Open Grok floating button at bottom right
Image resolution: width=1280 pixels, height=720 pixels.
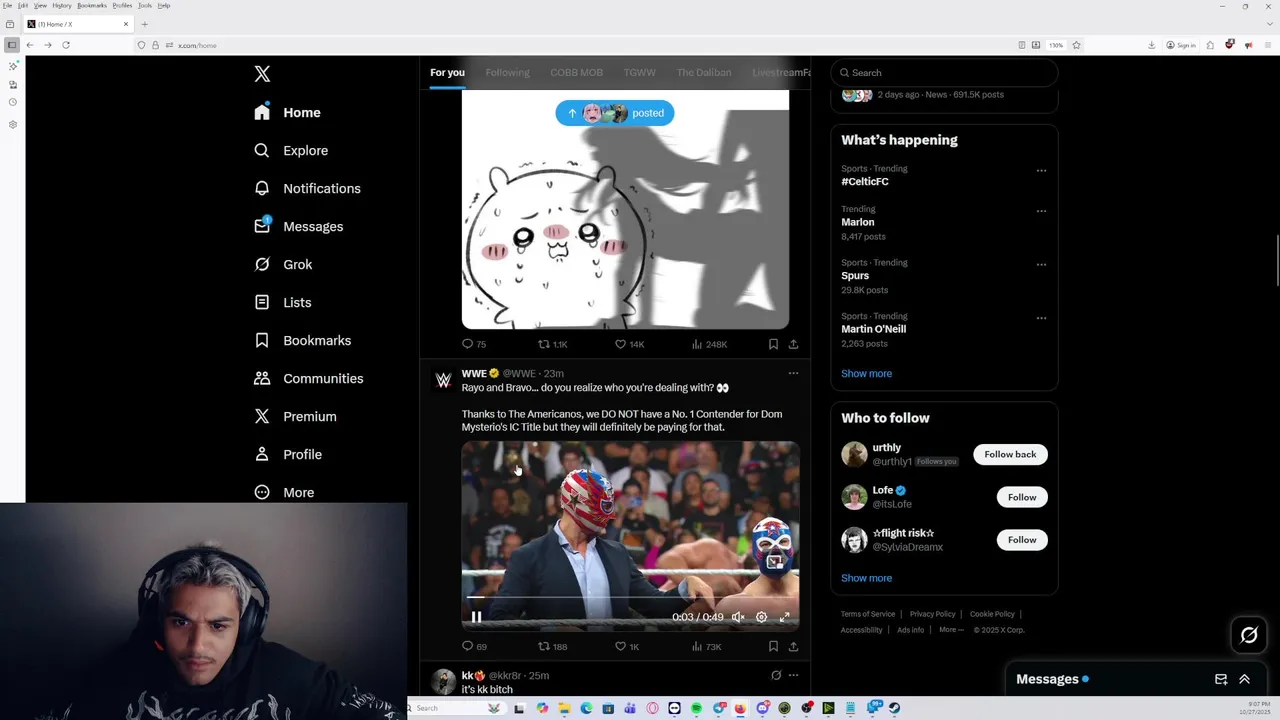(1249, 635)
